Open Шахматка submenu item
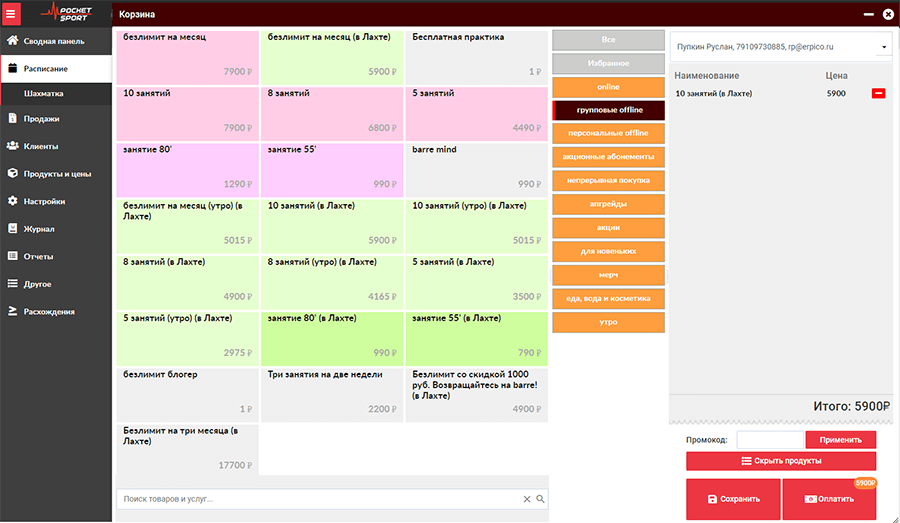 (x=56, y=94)
